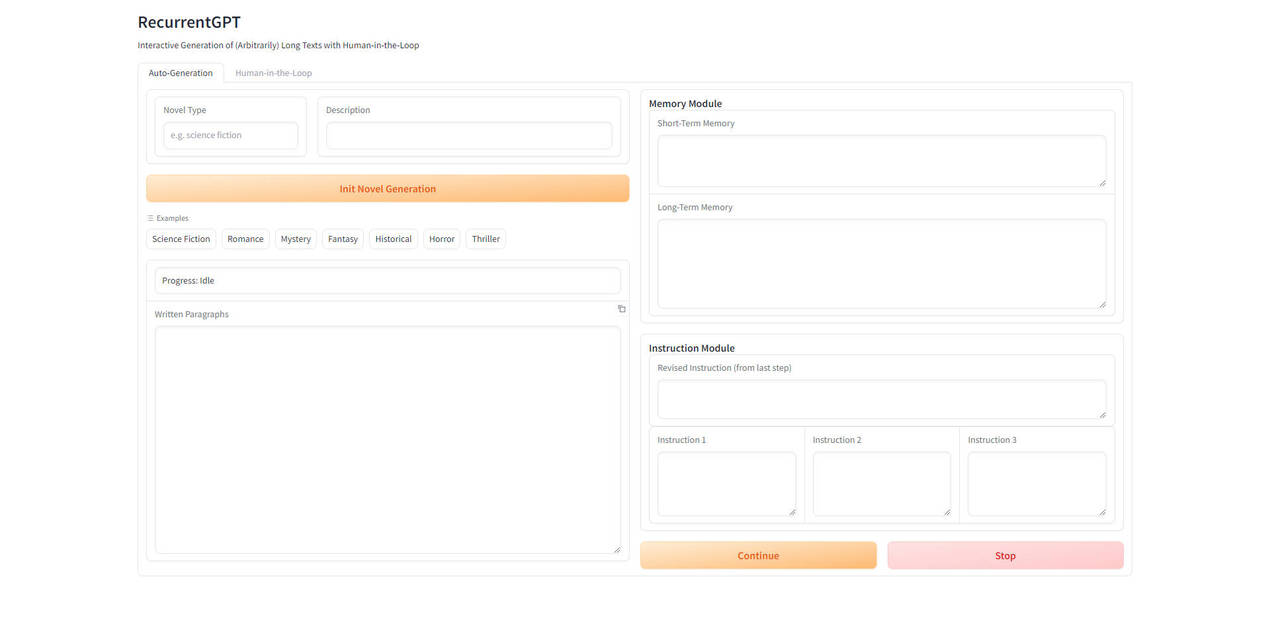The height and width of the screenshot is (620, 1270).
Task: Click inside the Long-Term Memory box
Action: [881, 264]
